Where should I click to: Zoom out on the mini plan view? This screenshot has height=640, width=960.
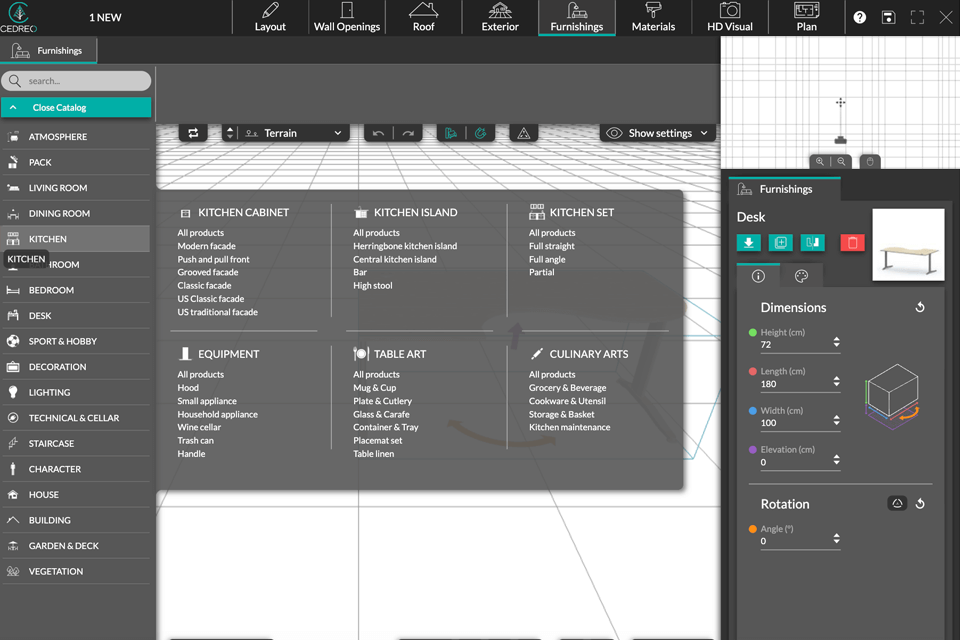pyautogui.click(x=842, y=162)
